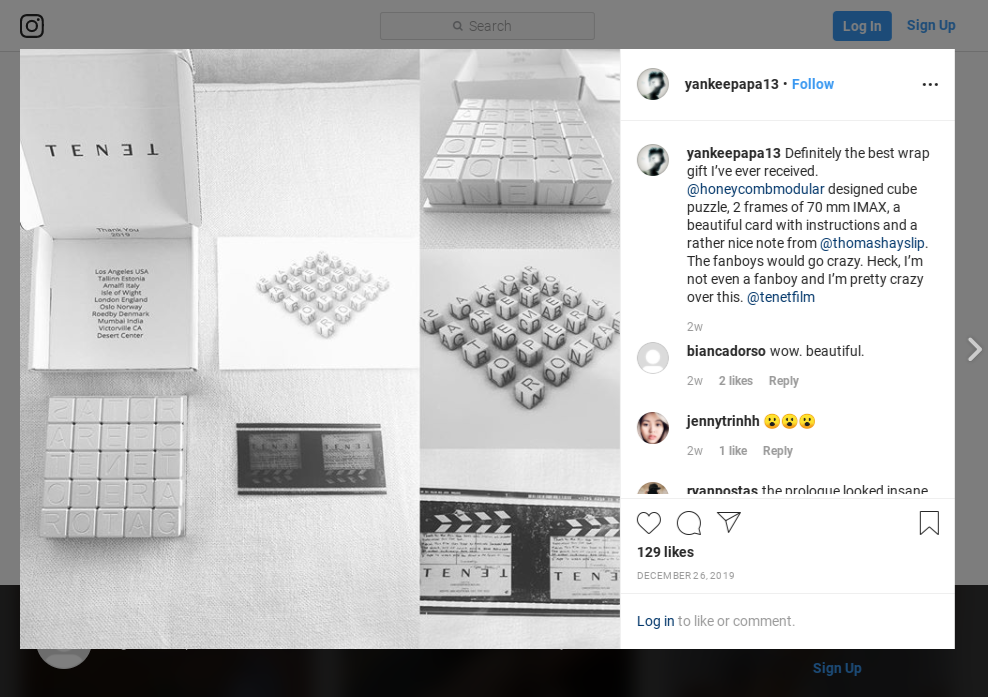This screenshot has width=988, height=697.
Task: Click the 2w timestamp under jennytrinhh's comment
Action: 694,451
